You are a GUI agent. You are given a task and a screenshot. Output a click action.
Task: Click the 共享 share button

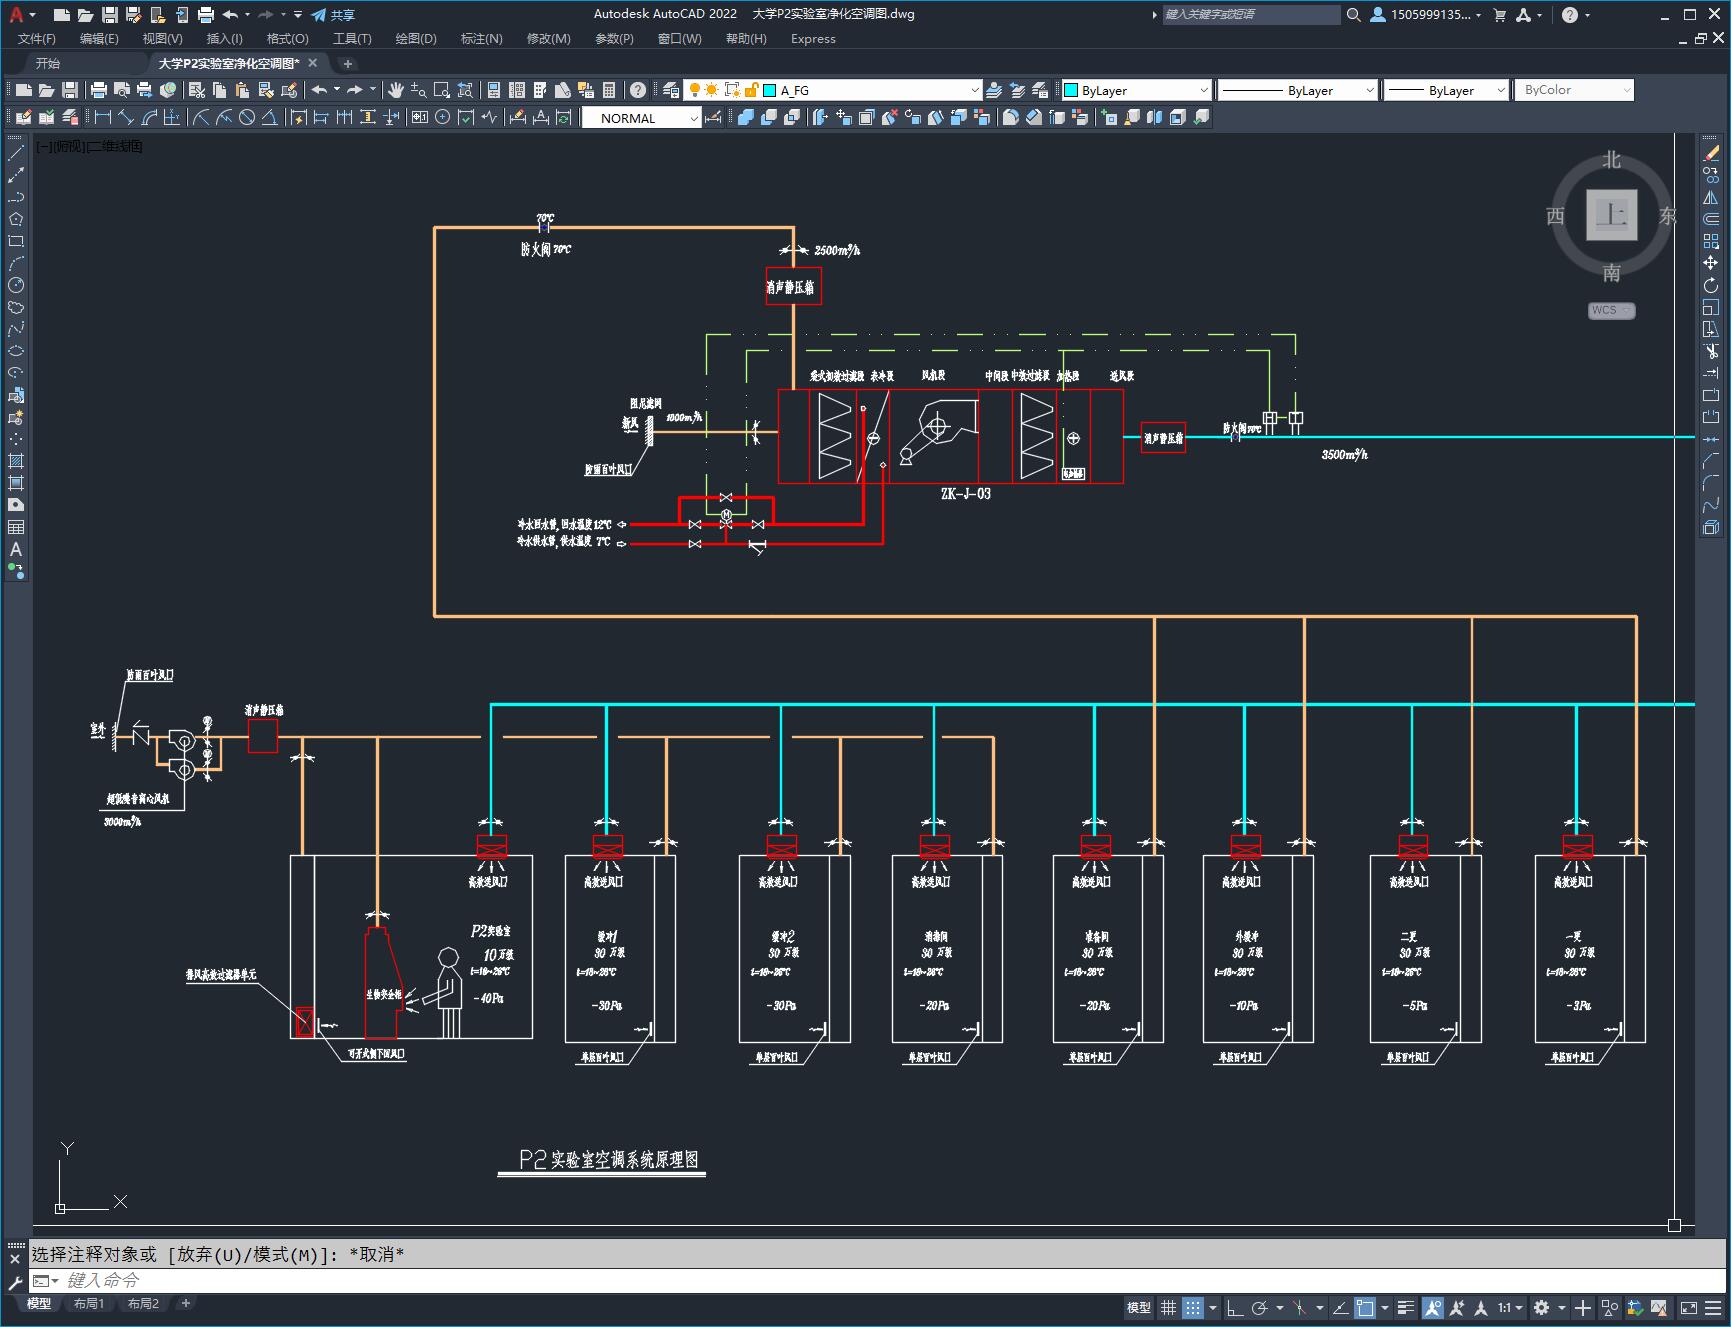[333, 15]
